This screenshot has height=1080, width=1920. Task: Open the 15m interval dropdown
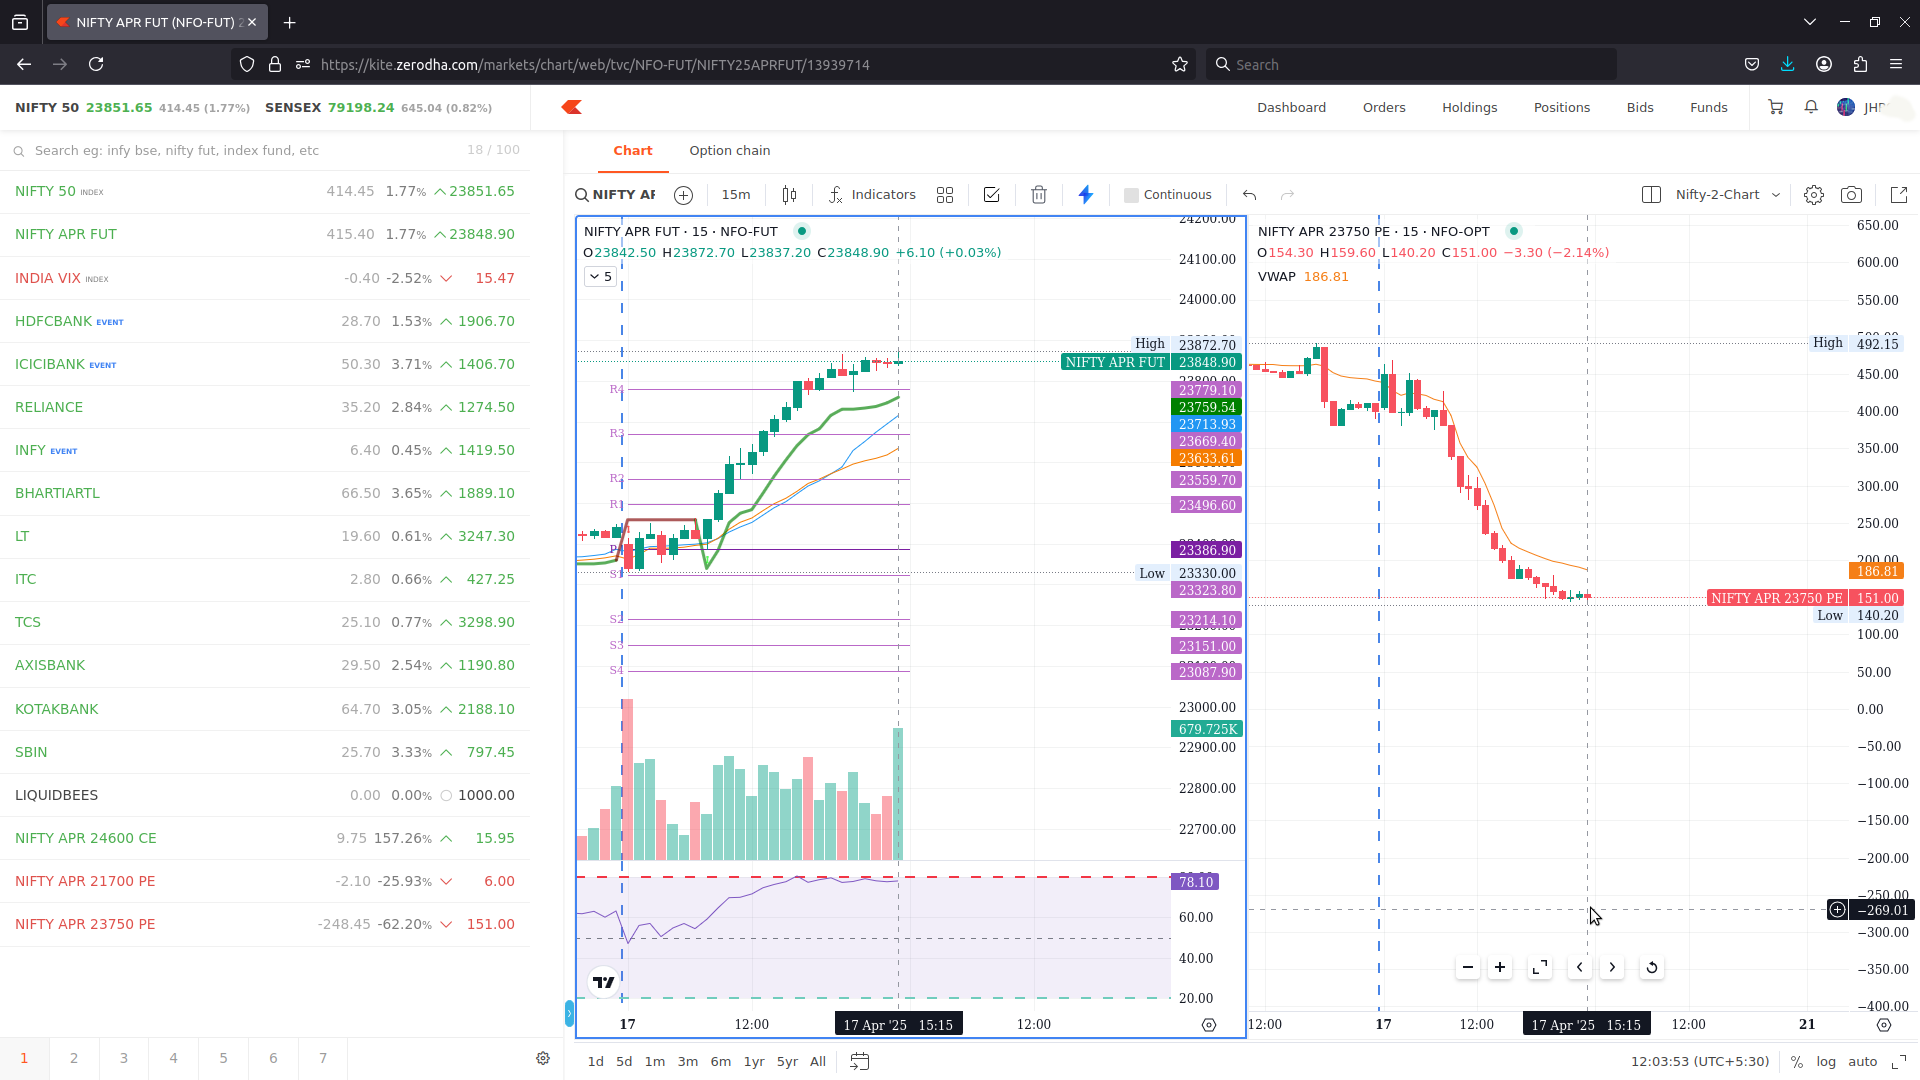pos(736,195)
